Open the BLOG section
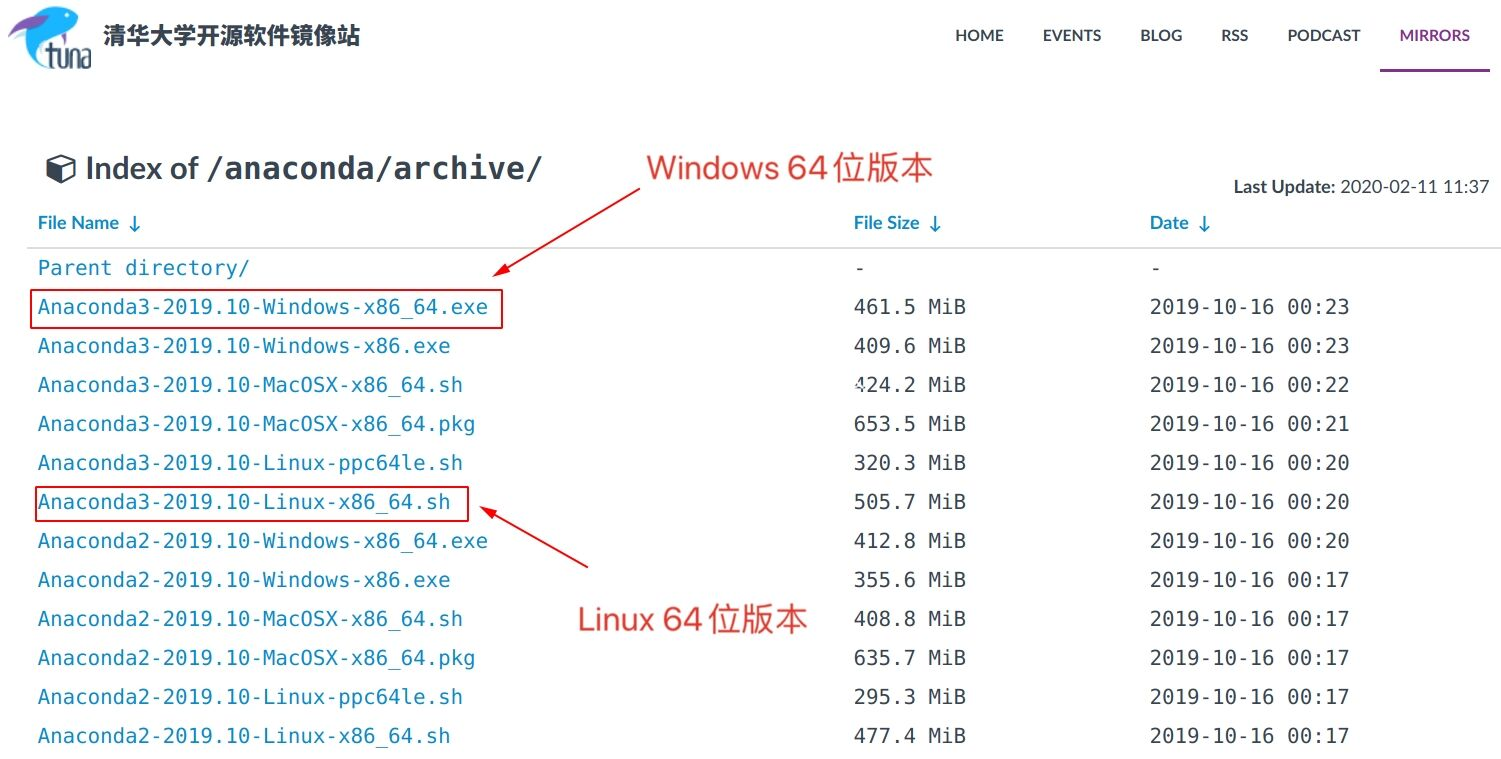Viewport: 1501px width, 759px height. click(1160, 35)
